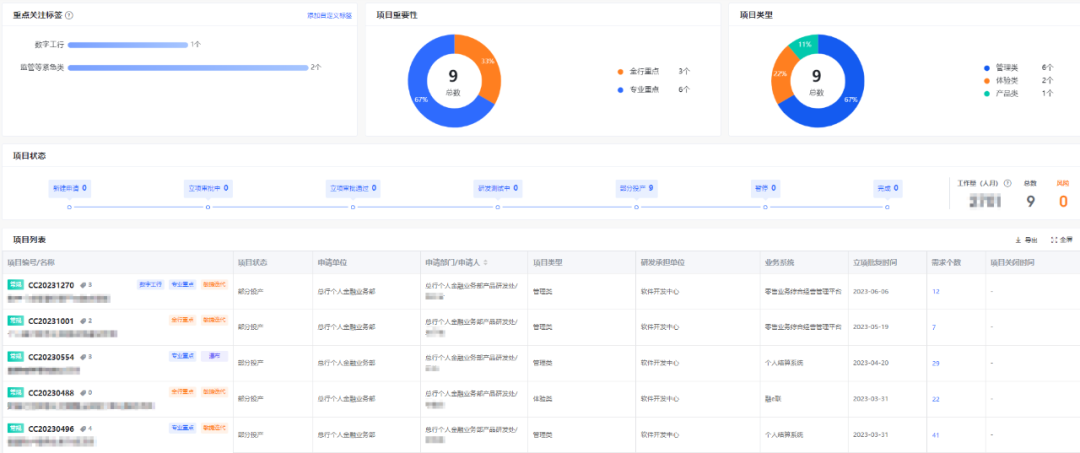
Task: Select the 完成 0 status node
Action: click(887, 188)
